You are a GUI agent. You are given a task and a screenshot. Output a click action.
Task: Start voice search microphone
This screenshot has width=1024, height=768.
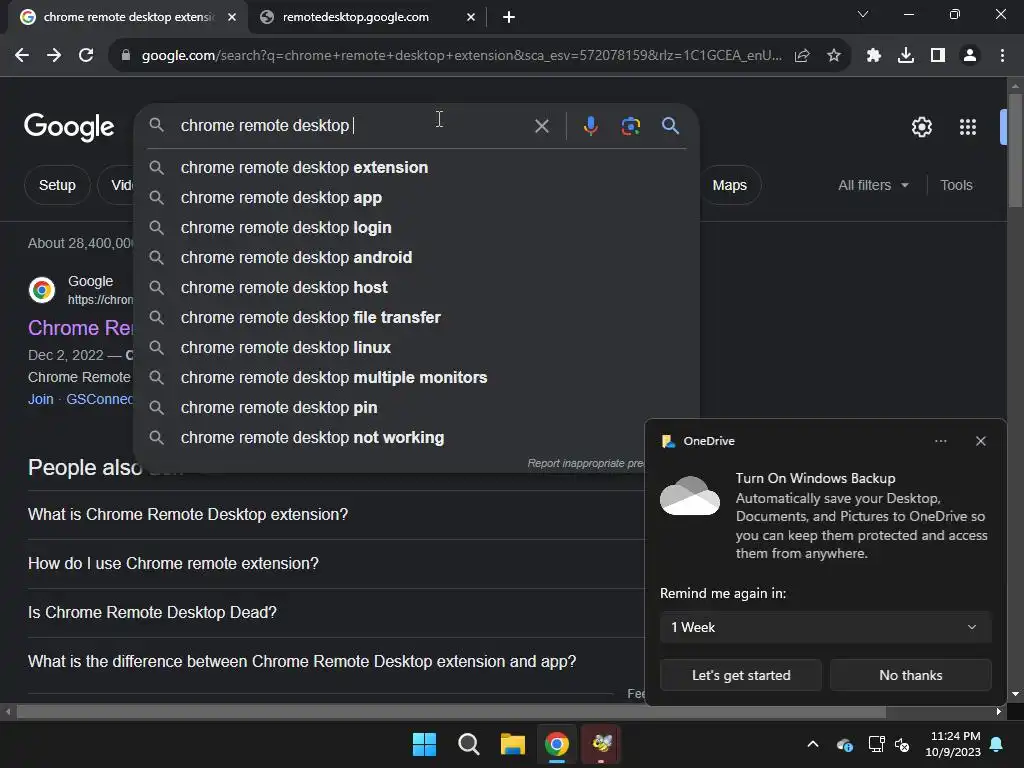[590, 126]
